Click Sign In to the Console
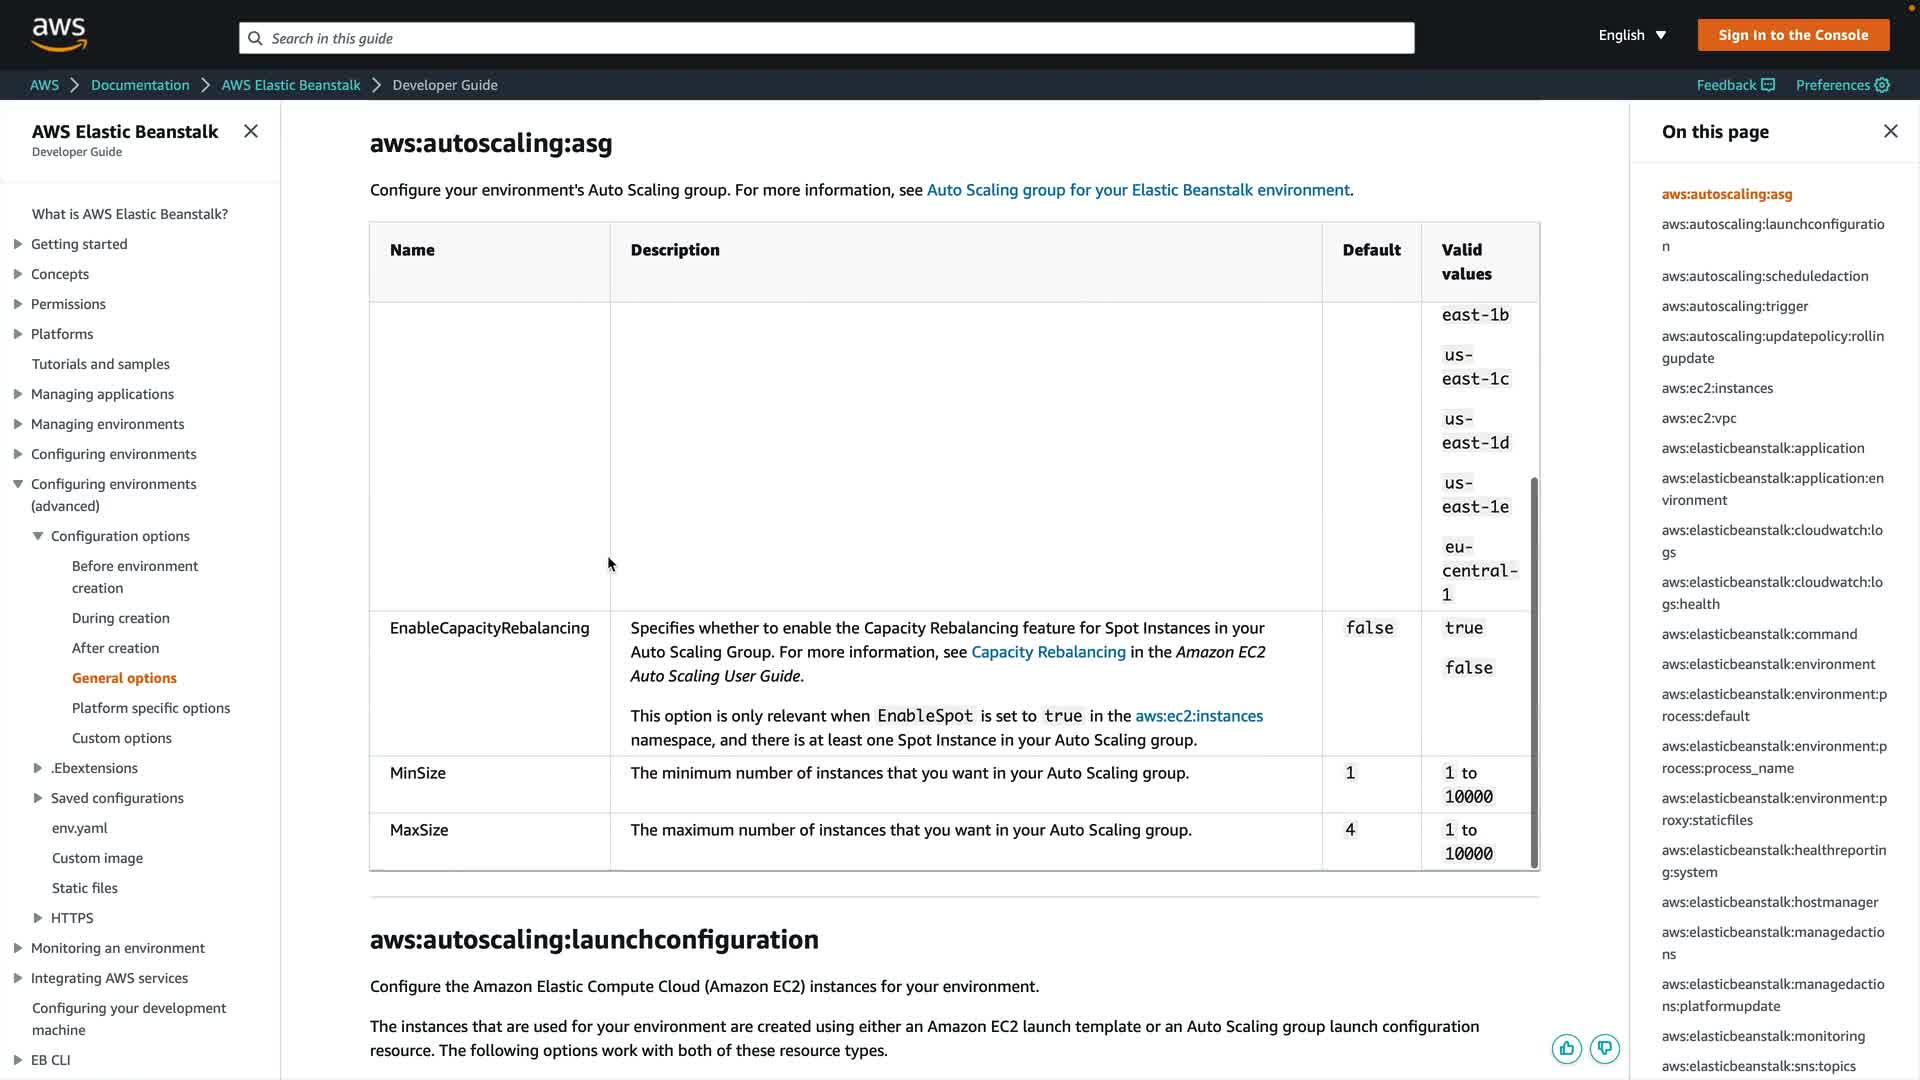This screenshot has height=1080, width=1920. pos(1793,35)
